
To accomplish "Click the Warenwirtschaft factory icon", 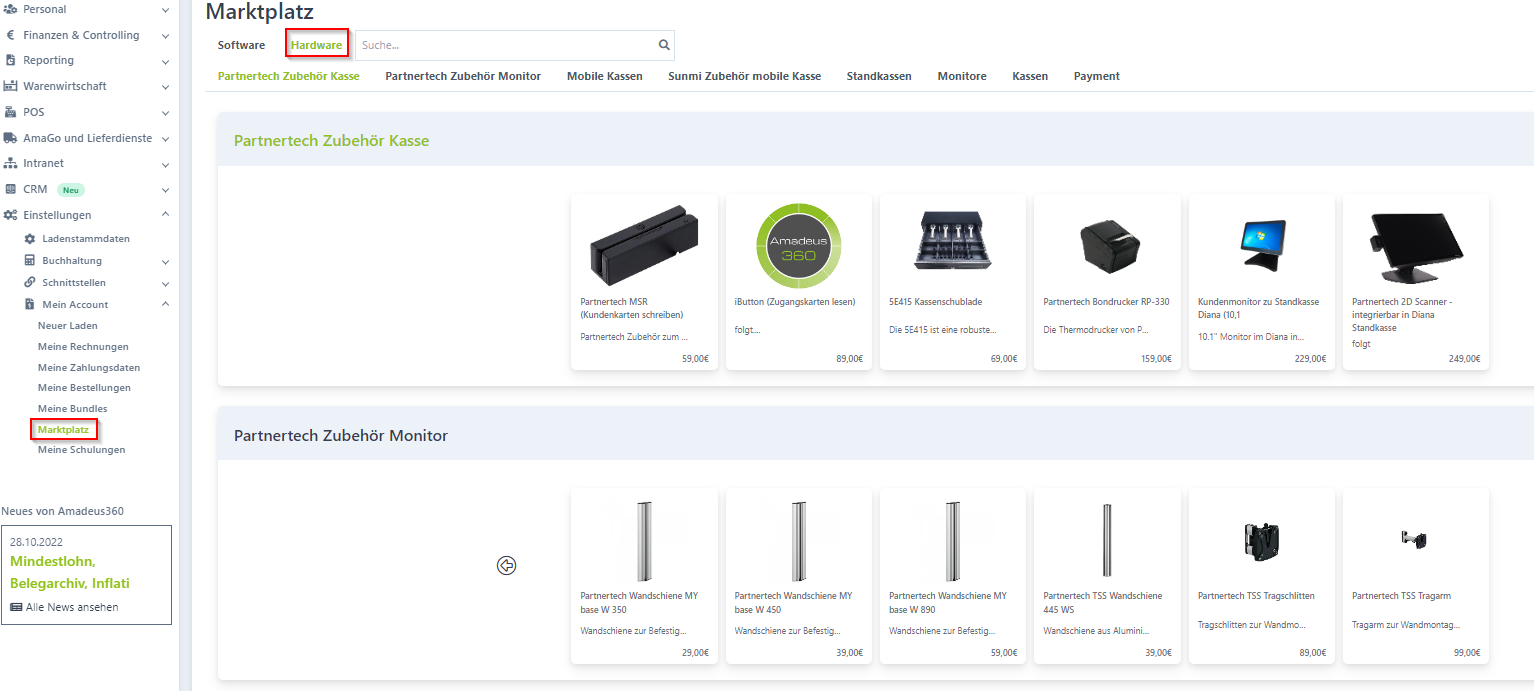I will click(x=11, y=86).
